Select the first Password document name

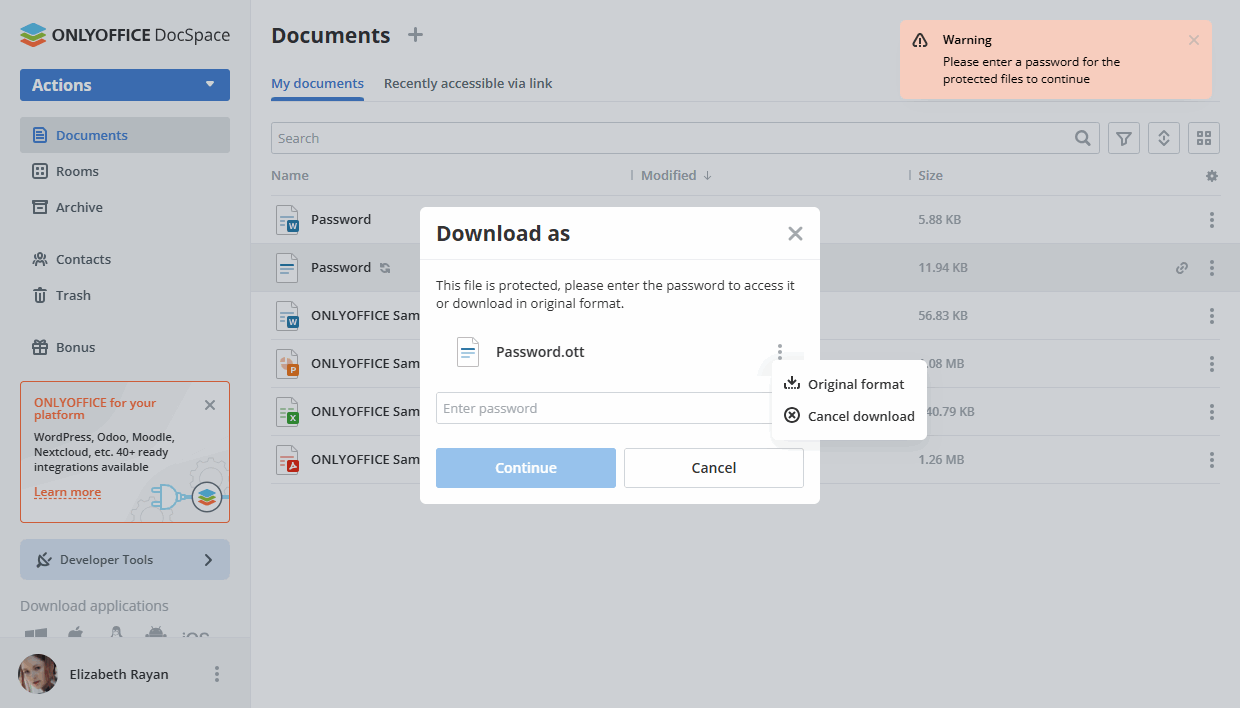pyautogui.click(x=341, y=219)
